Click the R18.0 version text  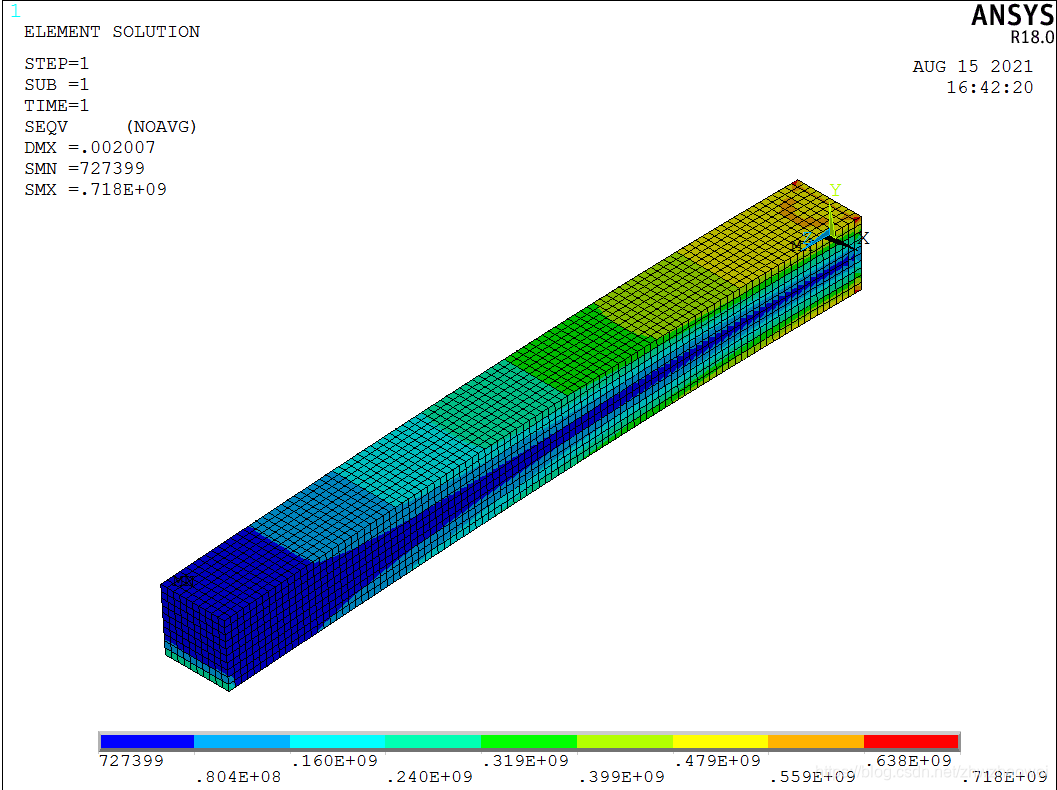coord(1031,38)
